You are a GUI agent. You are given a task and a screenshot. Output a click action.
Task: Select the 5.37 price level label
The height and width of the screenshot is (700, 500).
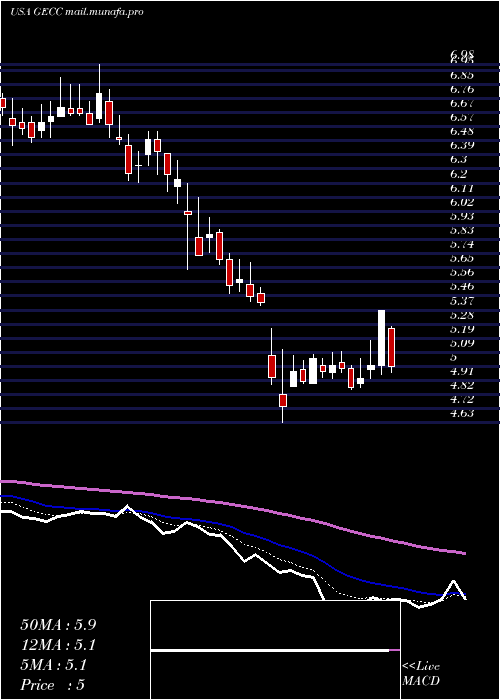462,301
